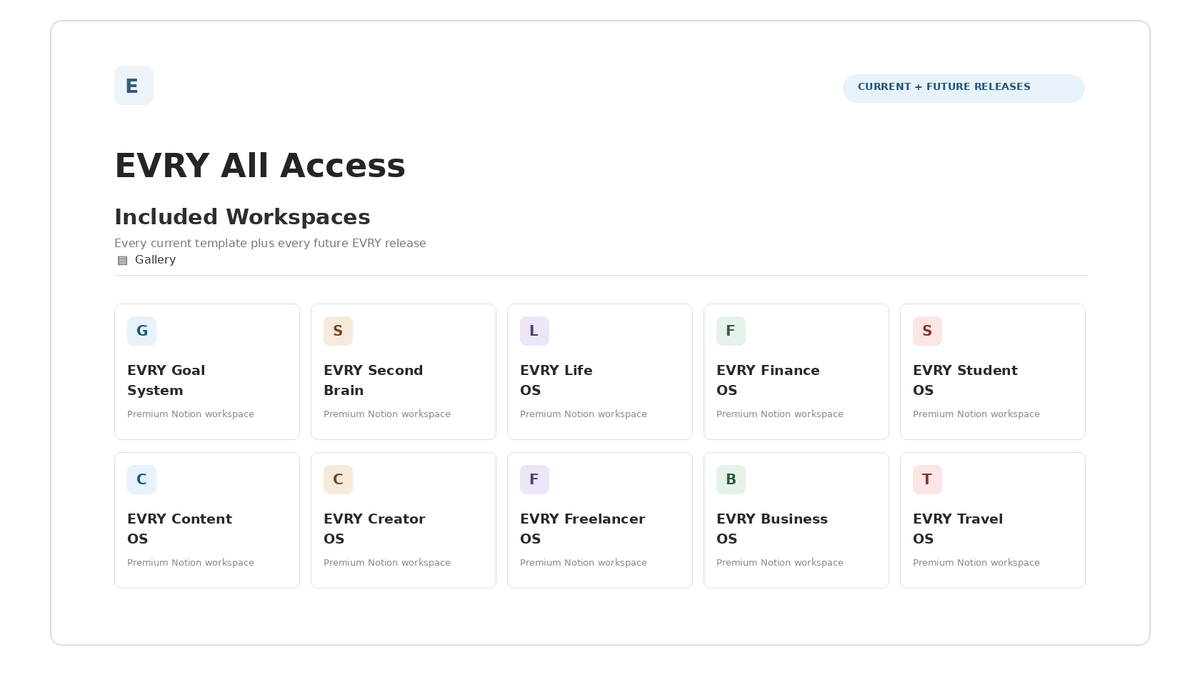Image resolution: width=1200 pixels, height=675 pixels.
Task: Click the C icon on EVRY Creator OS
Action: [338, 479]
